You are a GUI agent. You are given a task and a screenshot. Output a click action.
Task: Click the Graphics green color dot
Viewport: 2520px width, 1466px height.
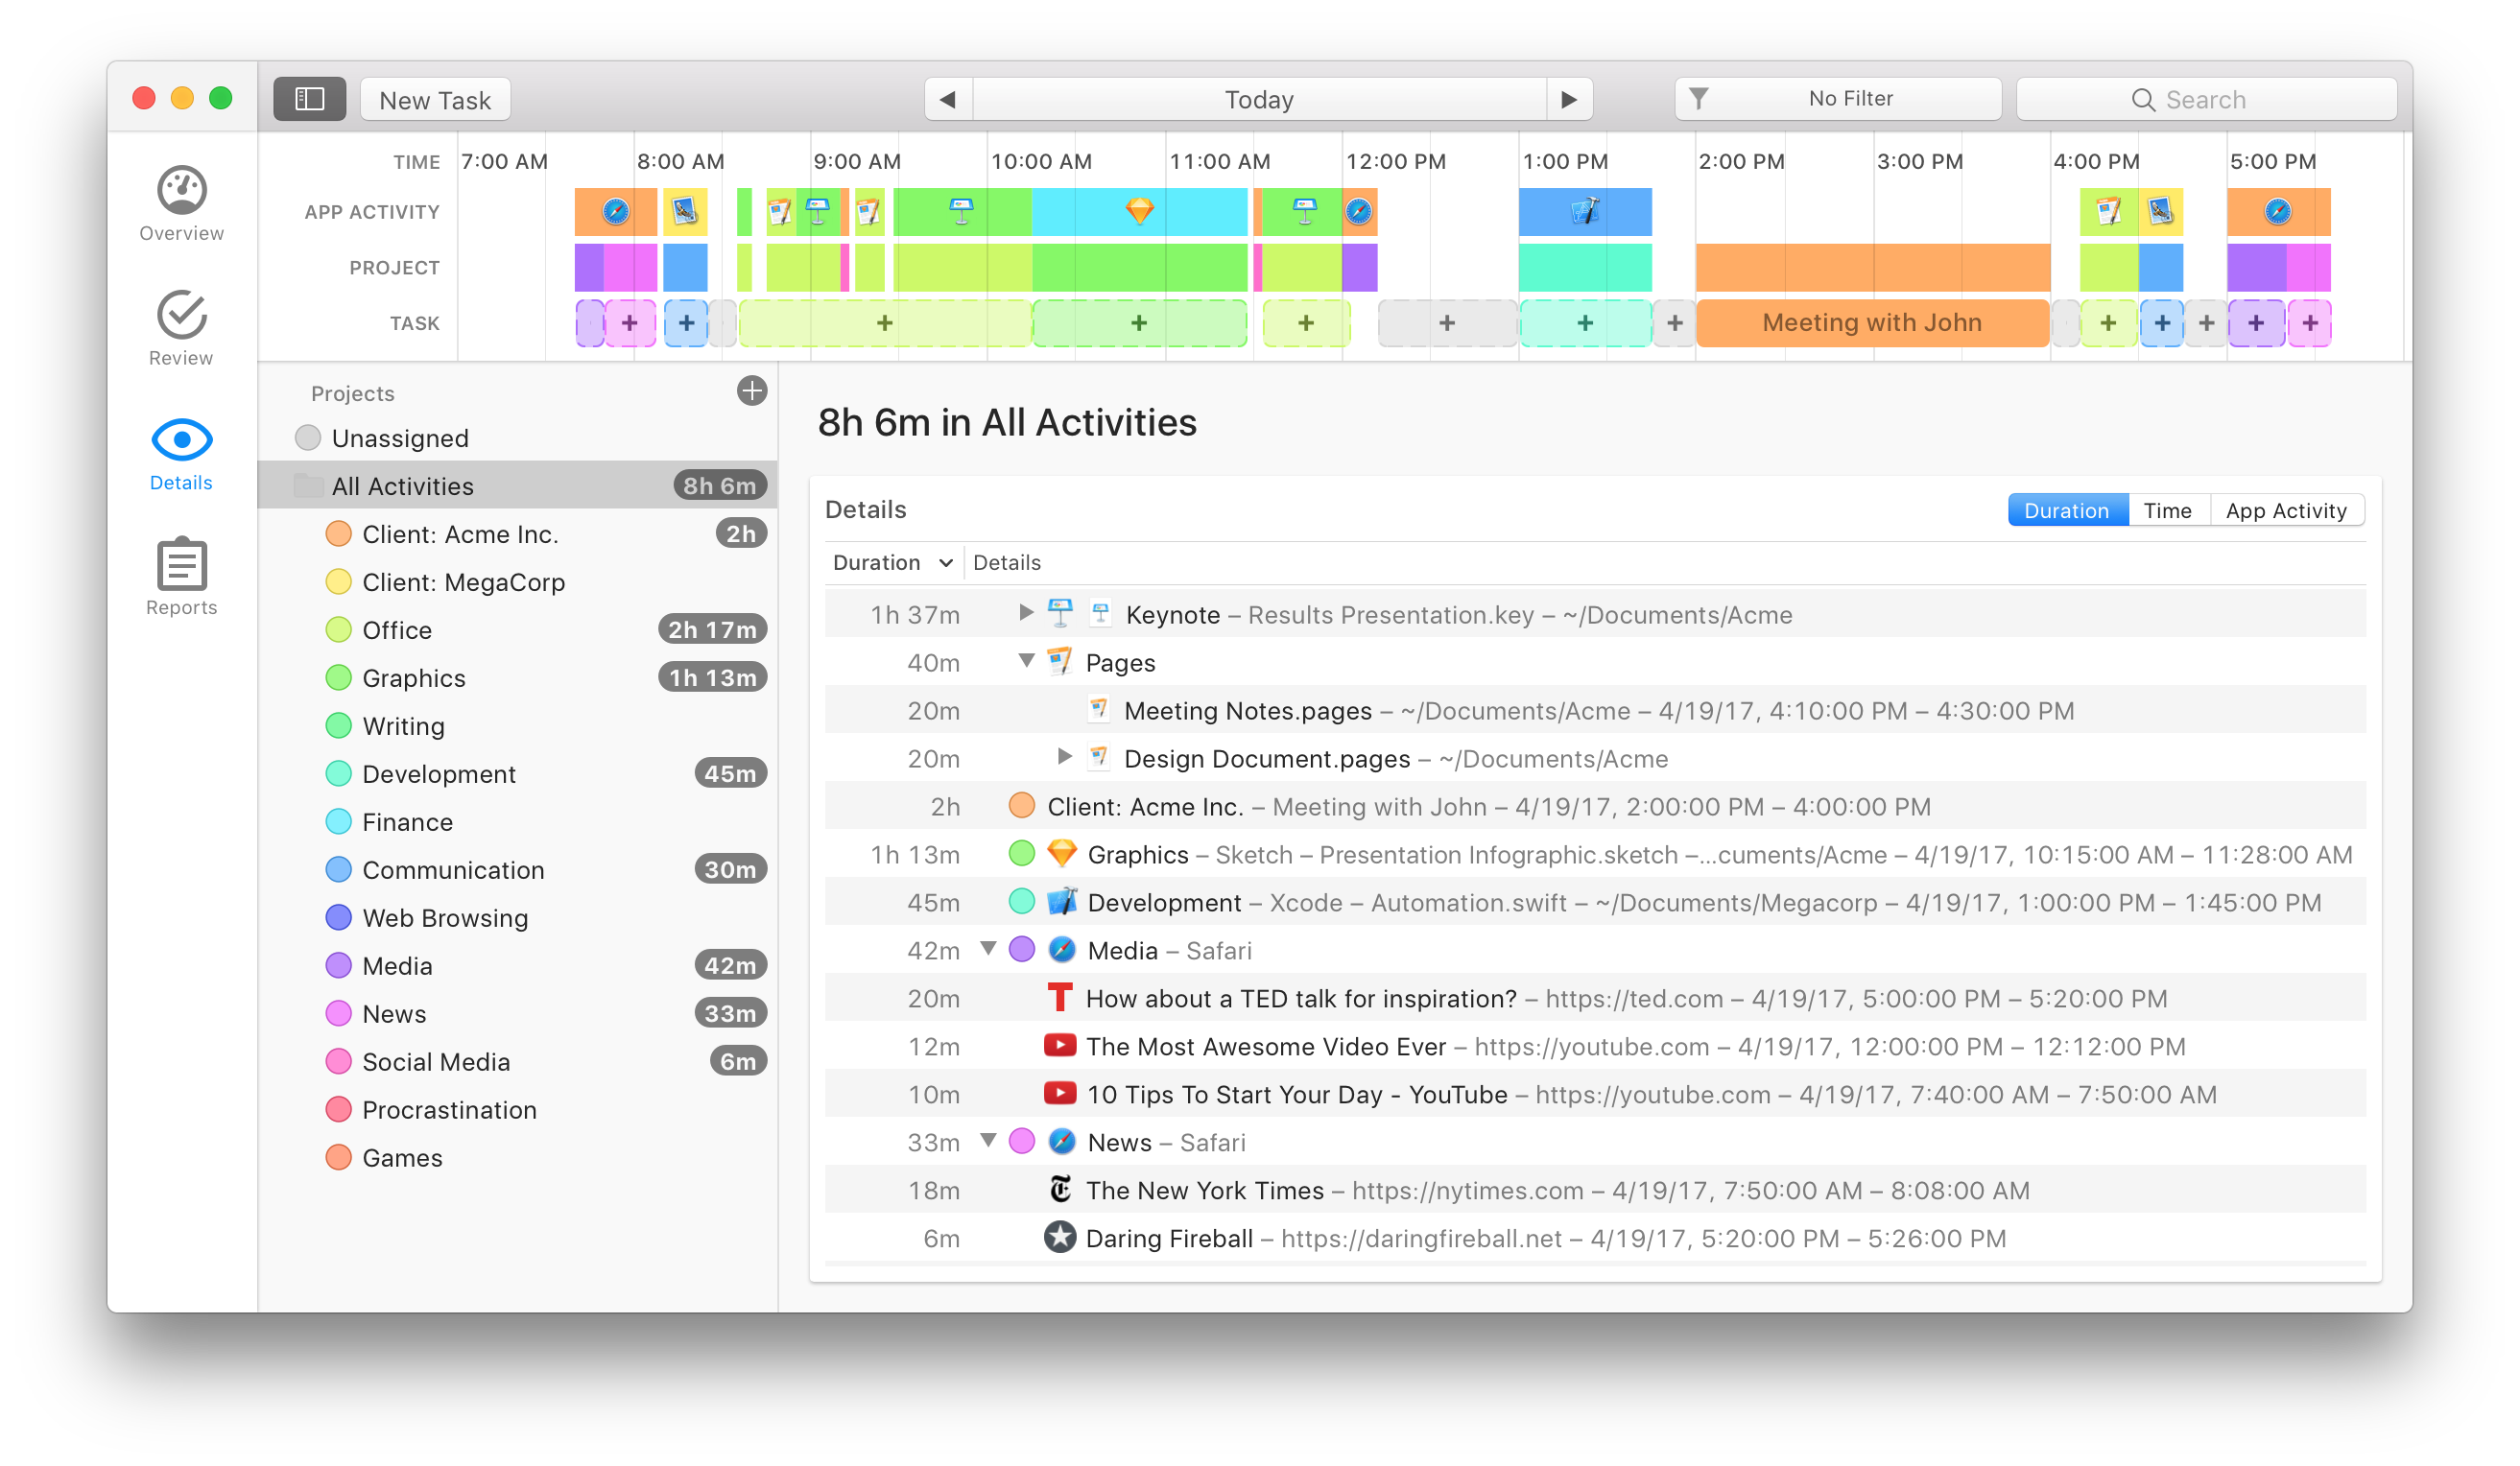tap(339, 678)
